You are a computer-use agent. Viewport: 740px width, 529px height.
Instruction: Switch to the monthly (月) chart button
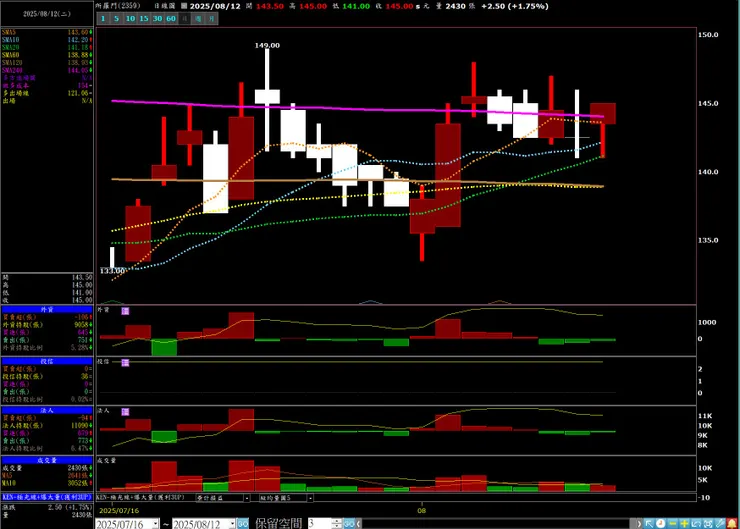212,18
